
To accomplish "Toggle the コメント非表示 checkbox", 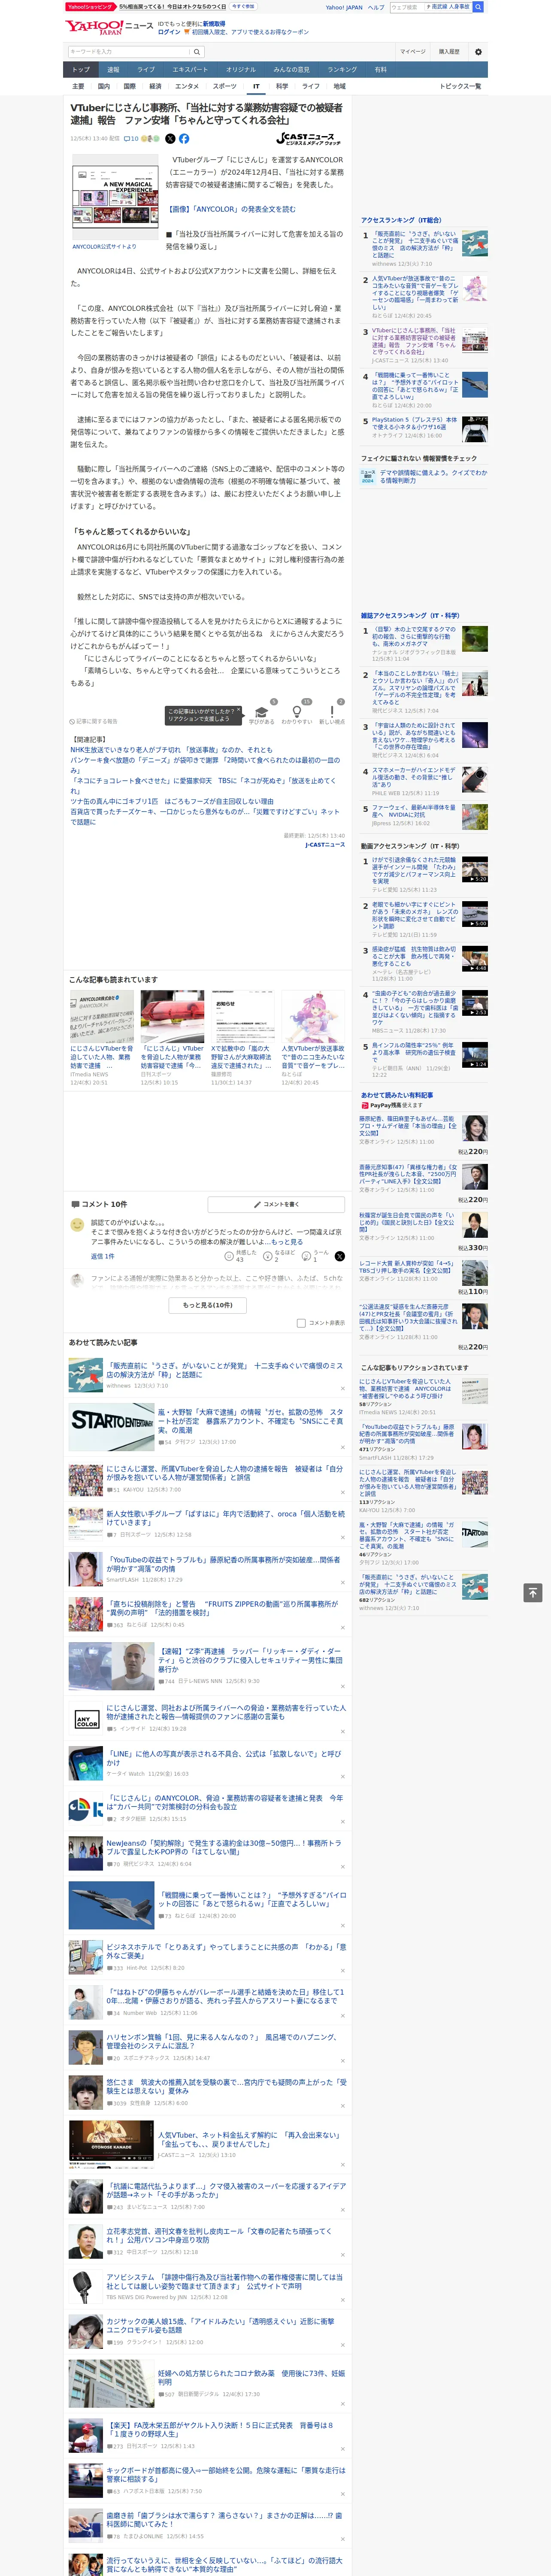I will tap(301, 1323).
